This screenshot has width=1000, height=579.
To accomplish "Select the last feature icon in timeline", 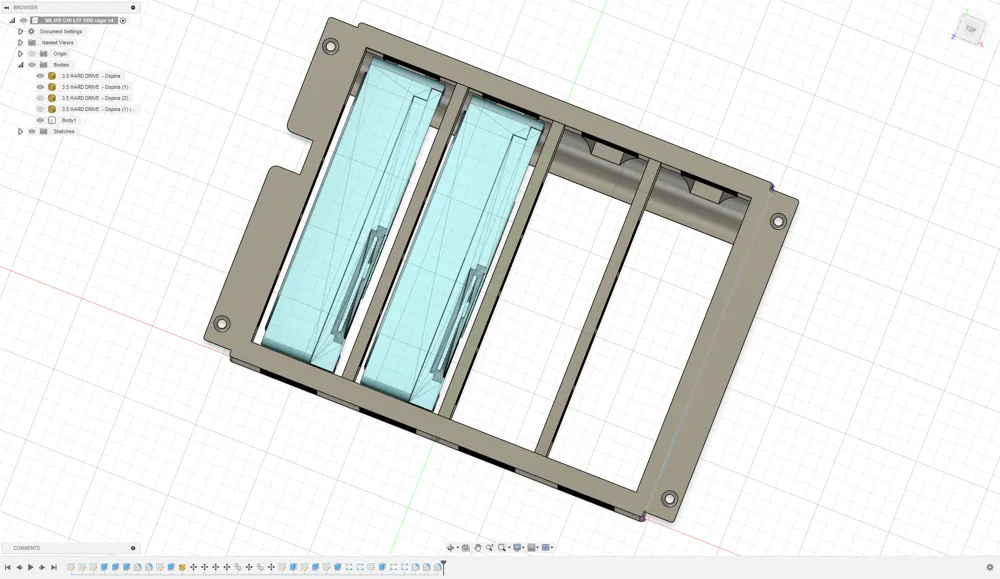I will 438,567.
